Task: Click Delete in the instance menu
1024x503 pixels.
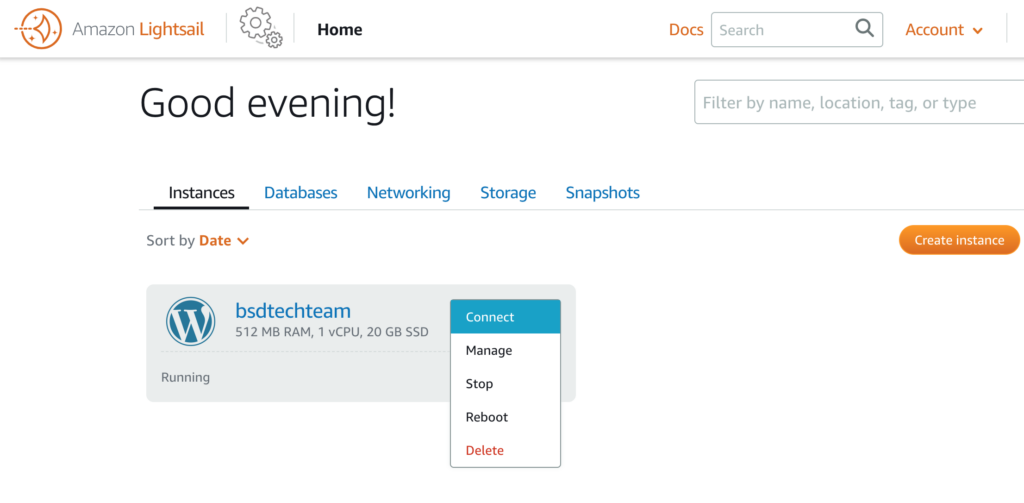Action: [505, 450]
